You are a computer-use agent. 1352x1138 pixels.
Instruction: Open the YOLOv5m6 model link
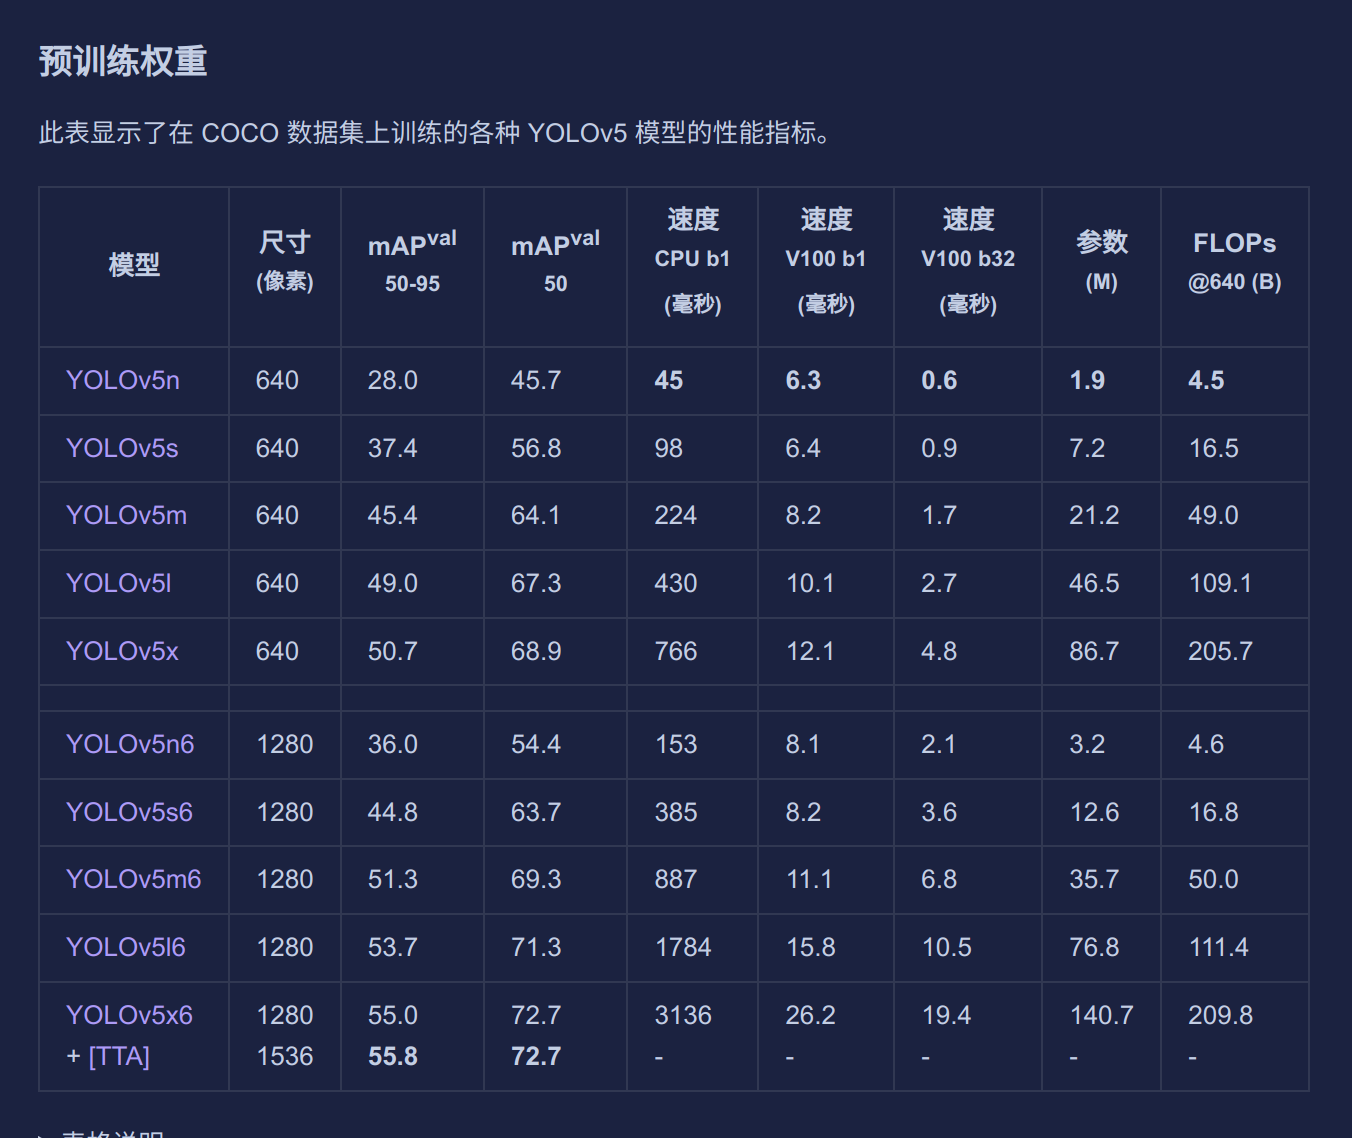[x=133, y=879]
